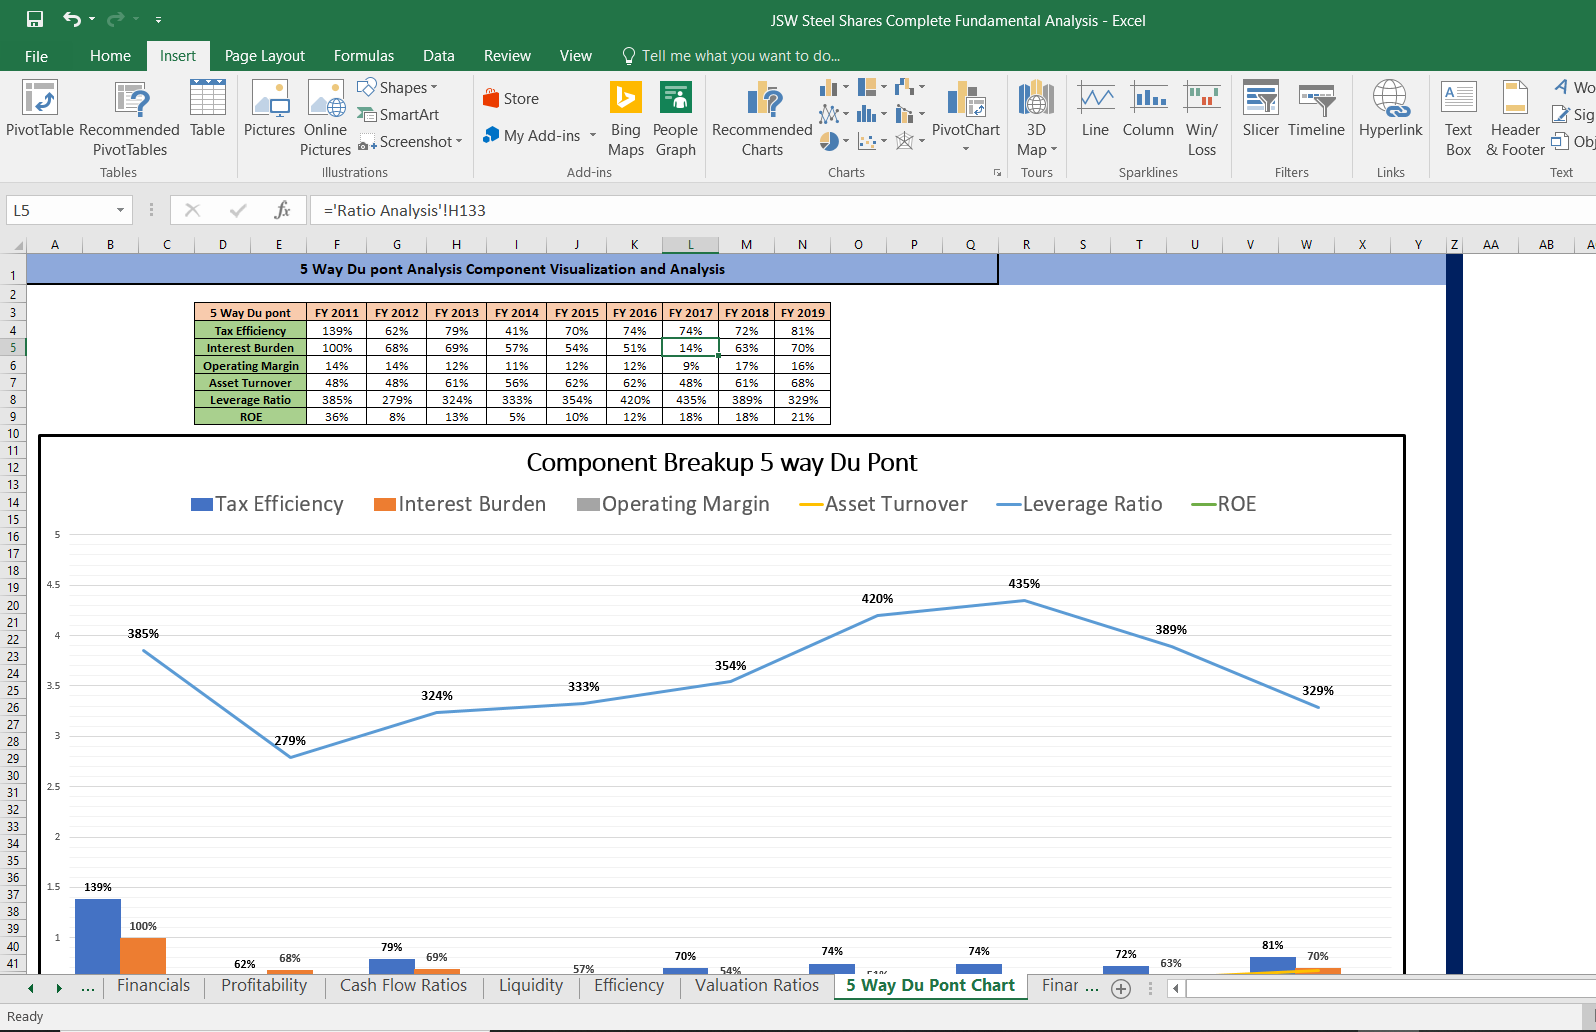Insert a scatter or bubble chart
1596x1032 pixels.
click(x=868, y=141)
